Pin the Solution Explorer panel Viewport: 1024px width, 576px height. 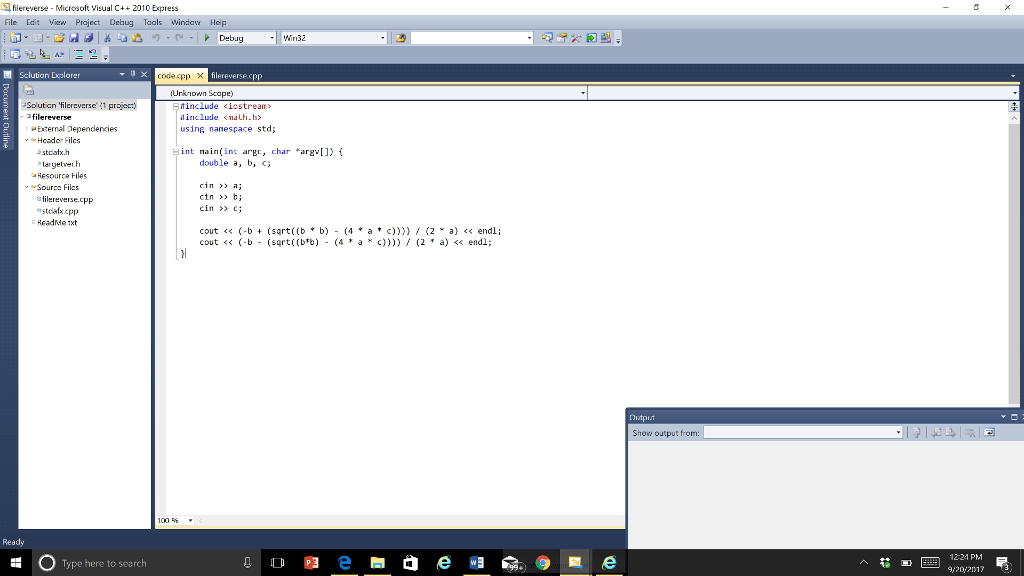tap(133, 74)
